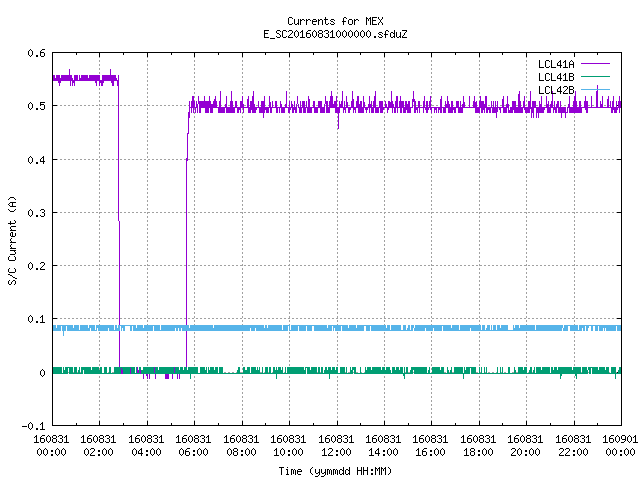Screen dimensions: 640x480
Task: Click the x-axis tick 160831 20:00
Action: pyautogui.click(x=525, y=446)
